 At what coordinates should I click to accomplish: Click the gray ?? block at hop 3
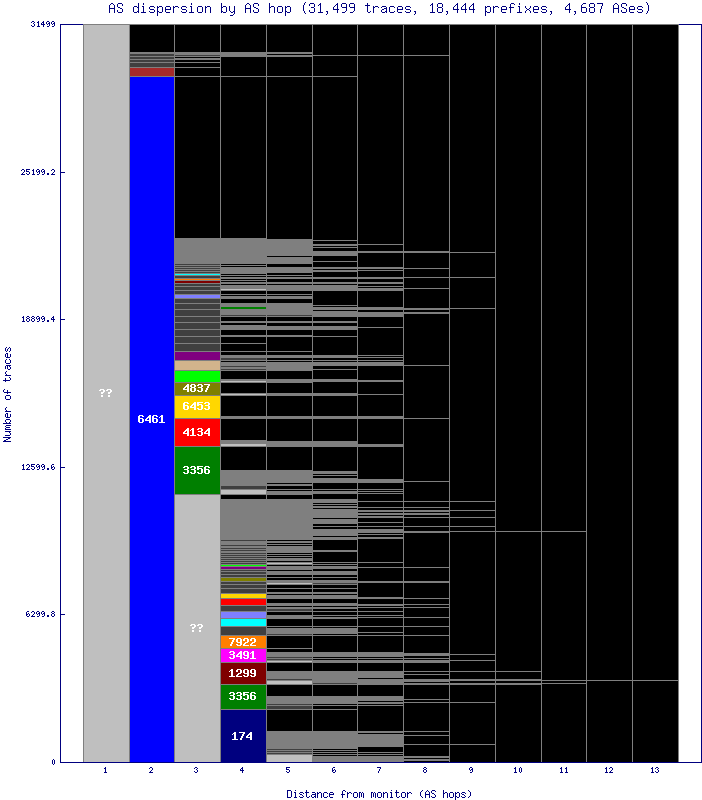point(197,628)
